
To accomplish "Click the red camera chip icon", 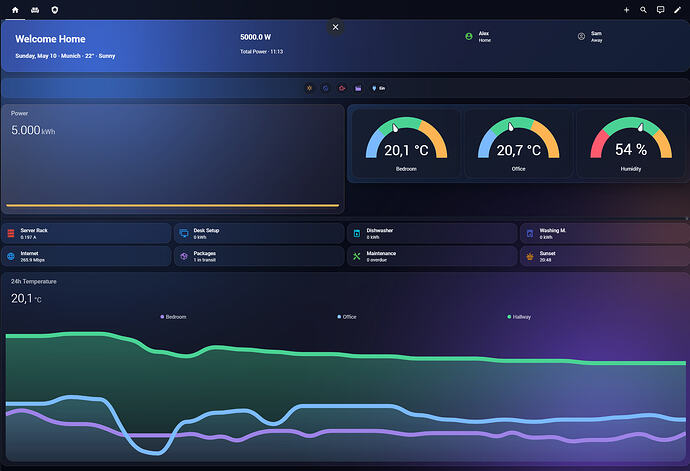I will click(342, 88).
